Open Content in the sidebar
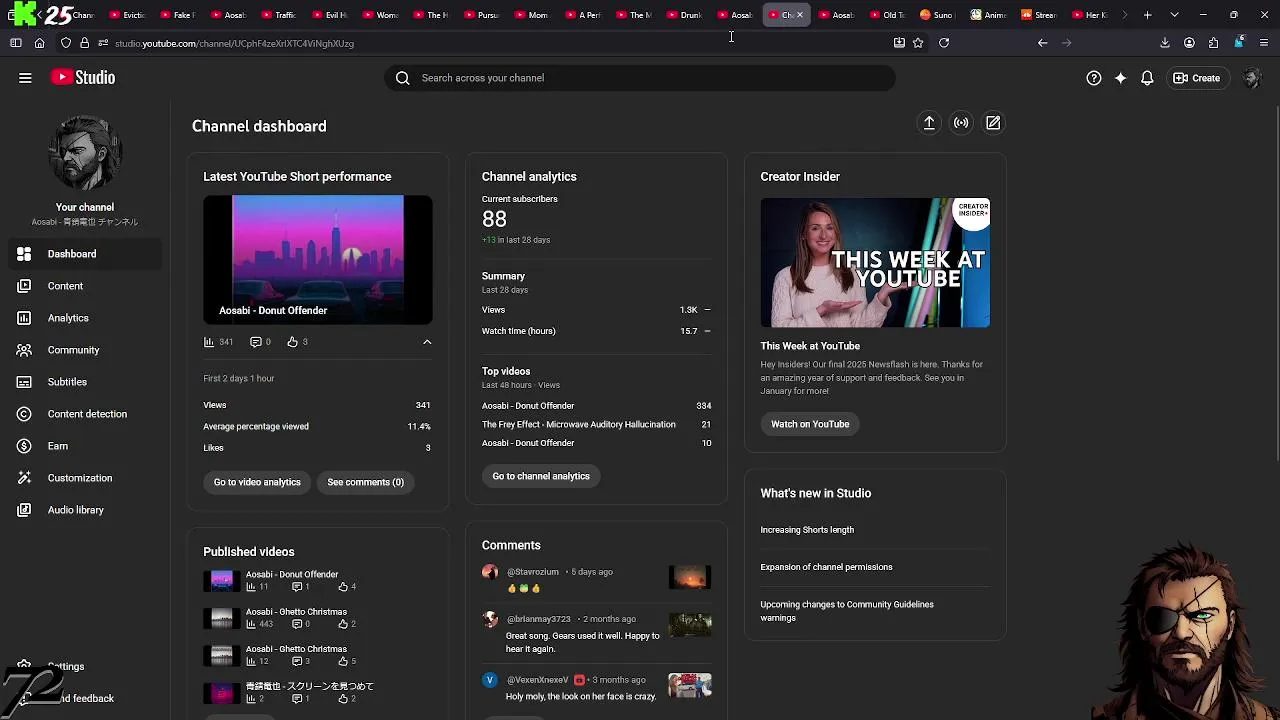Image resolution: width=1280 pixels, height=720 pixels. point(85,286)
